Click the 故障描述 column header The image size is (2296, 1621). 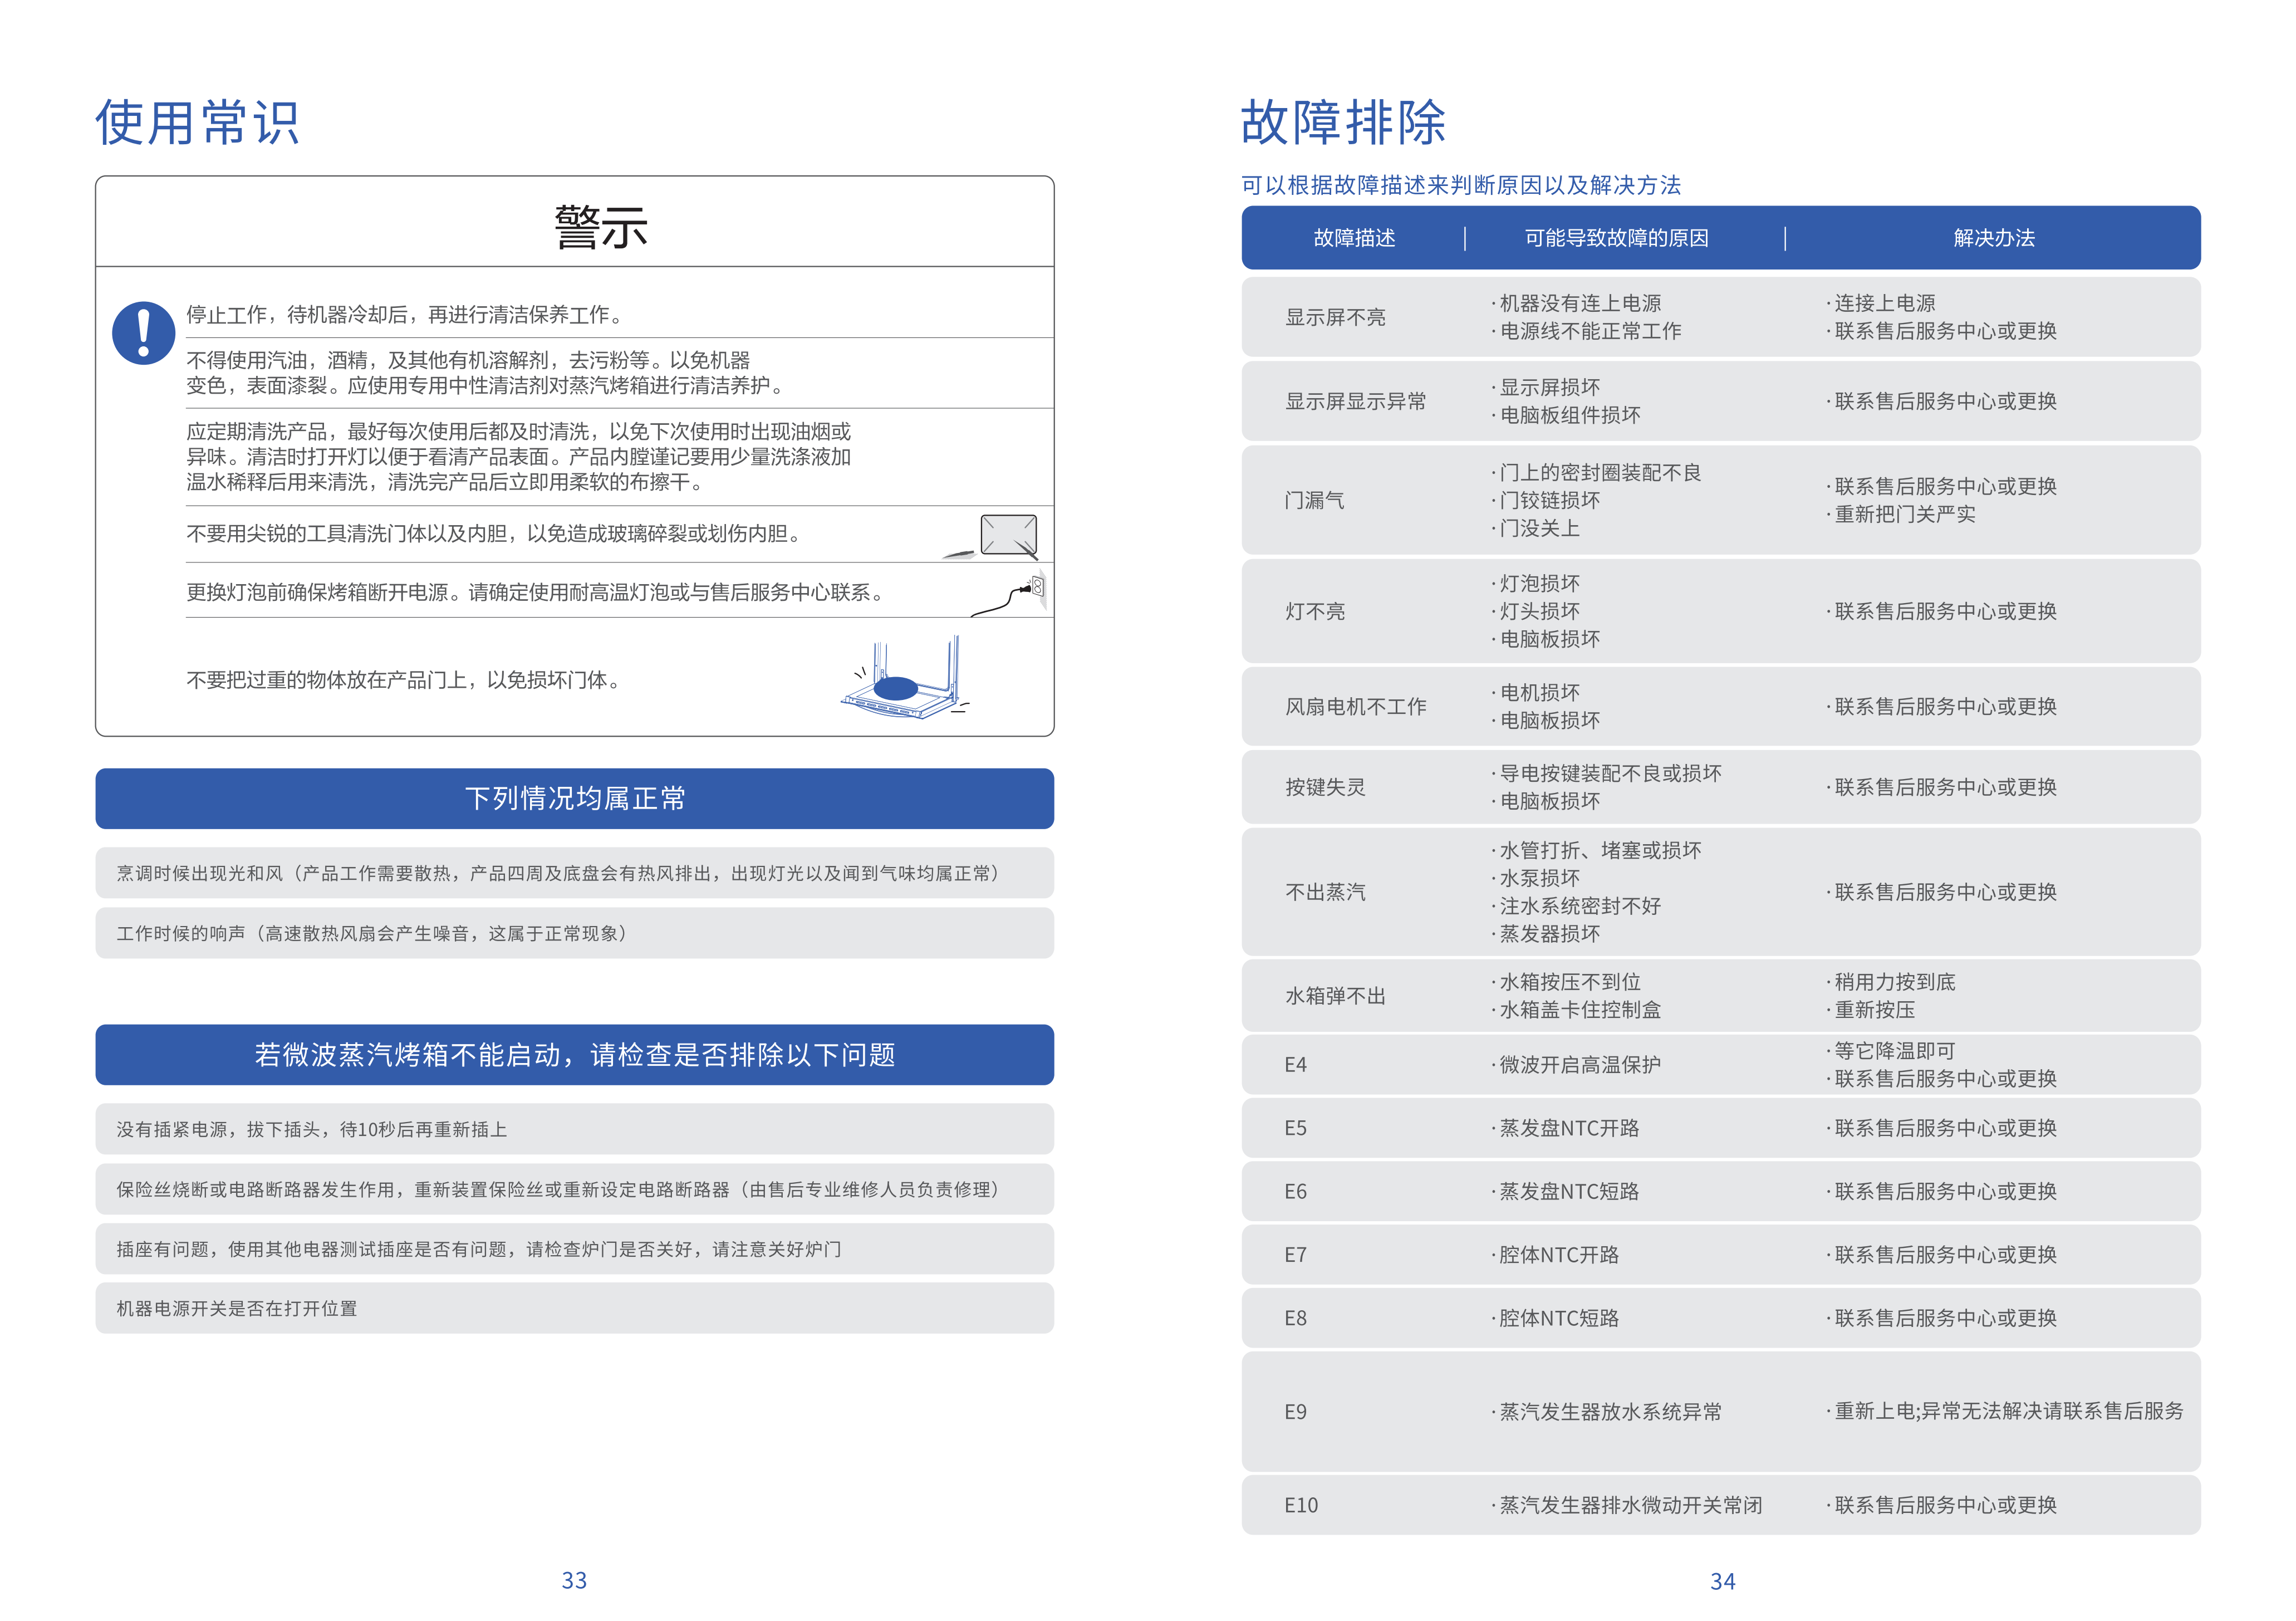pyautogui.click(x=1353, y=238)
